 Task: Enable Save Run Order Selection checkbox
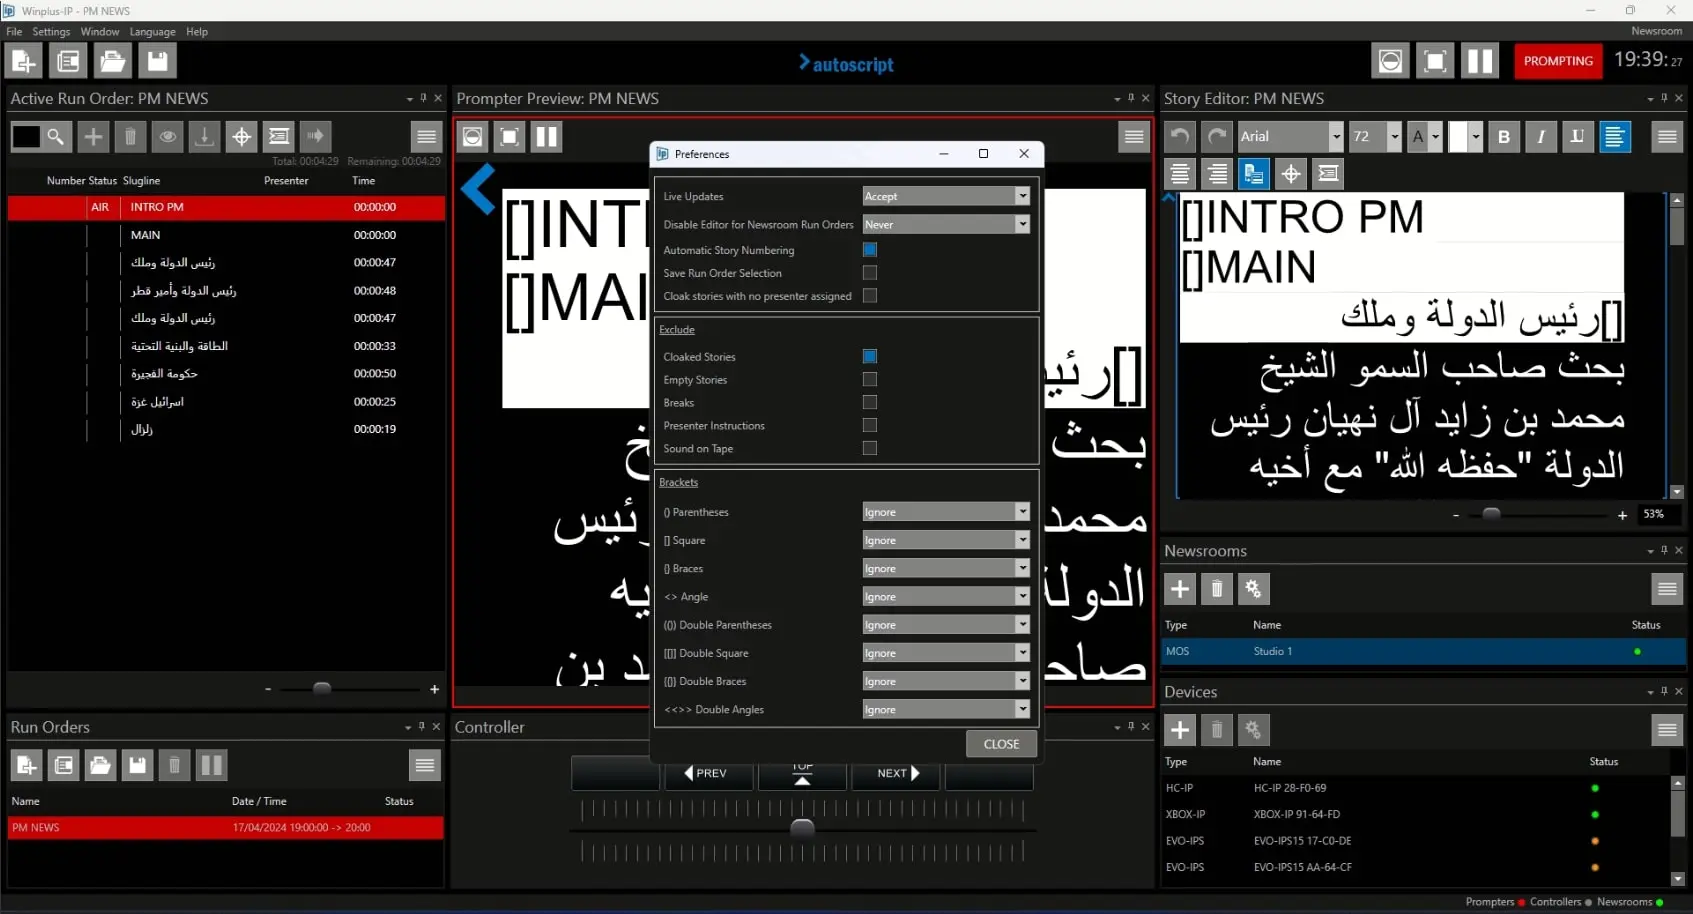(x=870, y=273)
